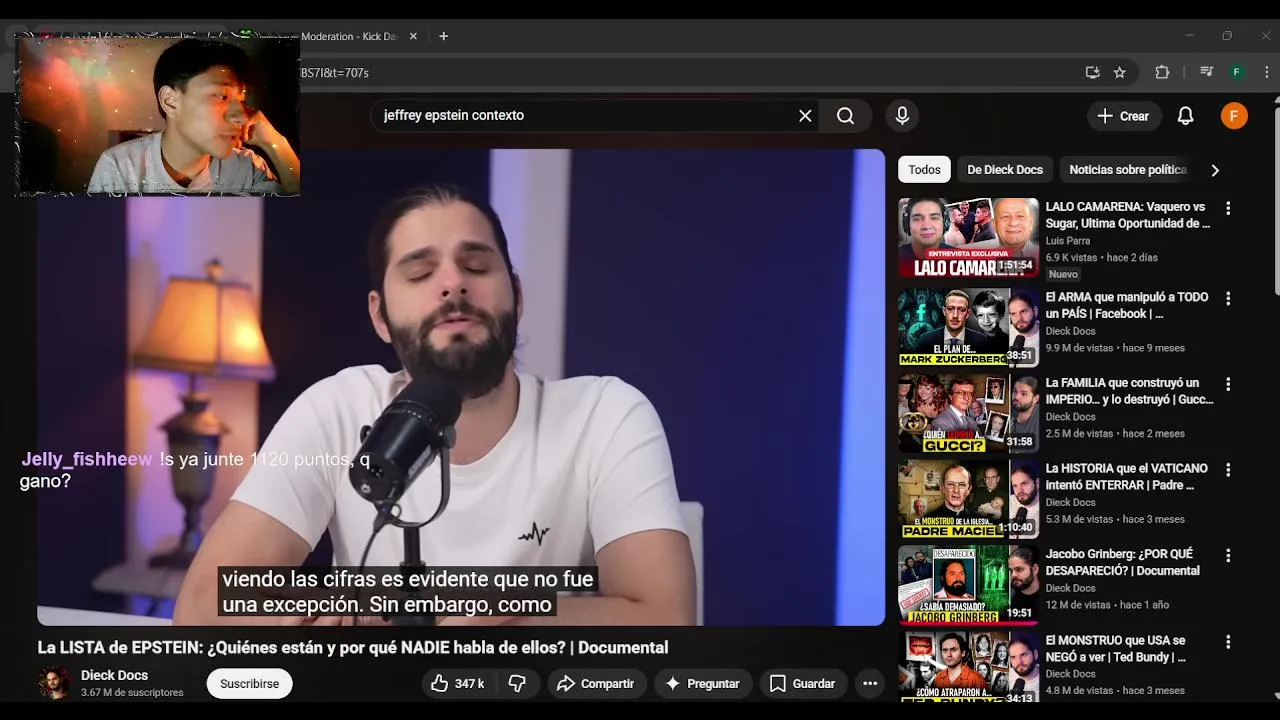Click the video title 'La LISTA de EPSTEIN'
This screenshot has width=1280, height=720.
coord(352,648)
